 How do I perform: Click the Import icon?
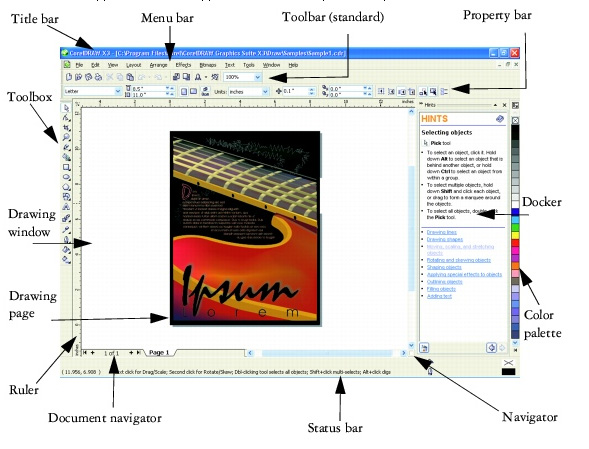[176, 77]
